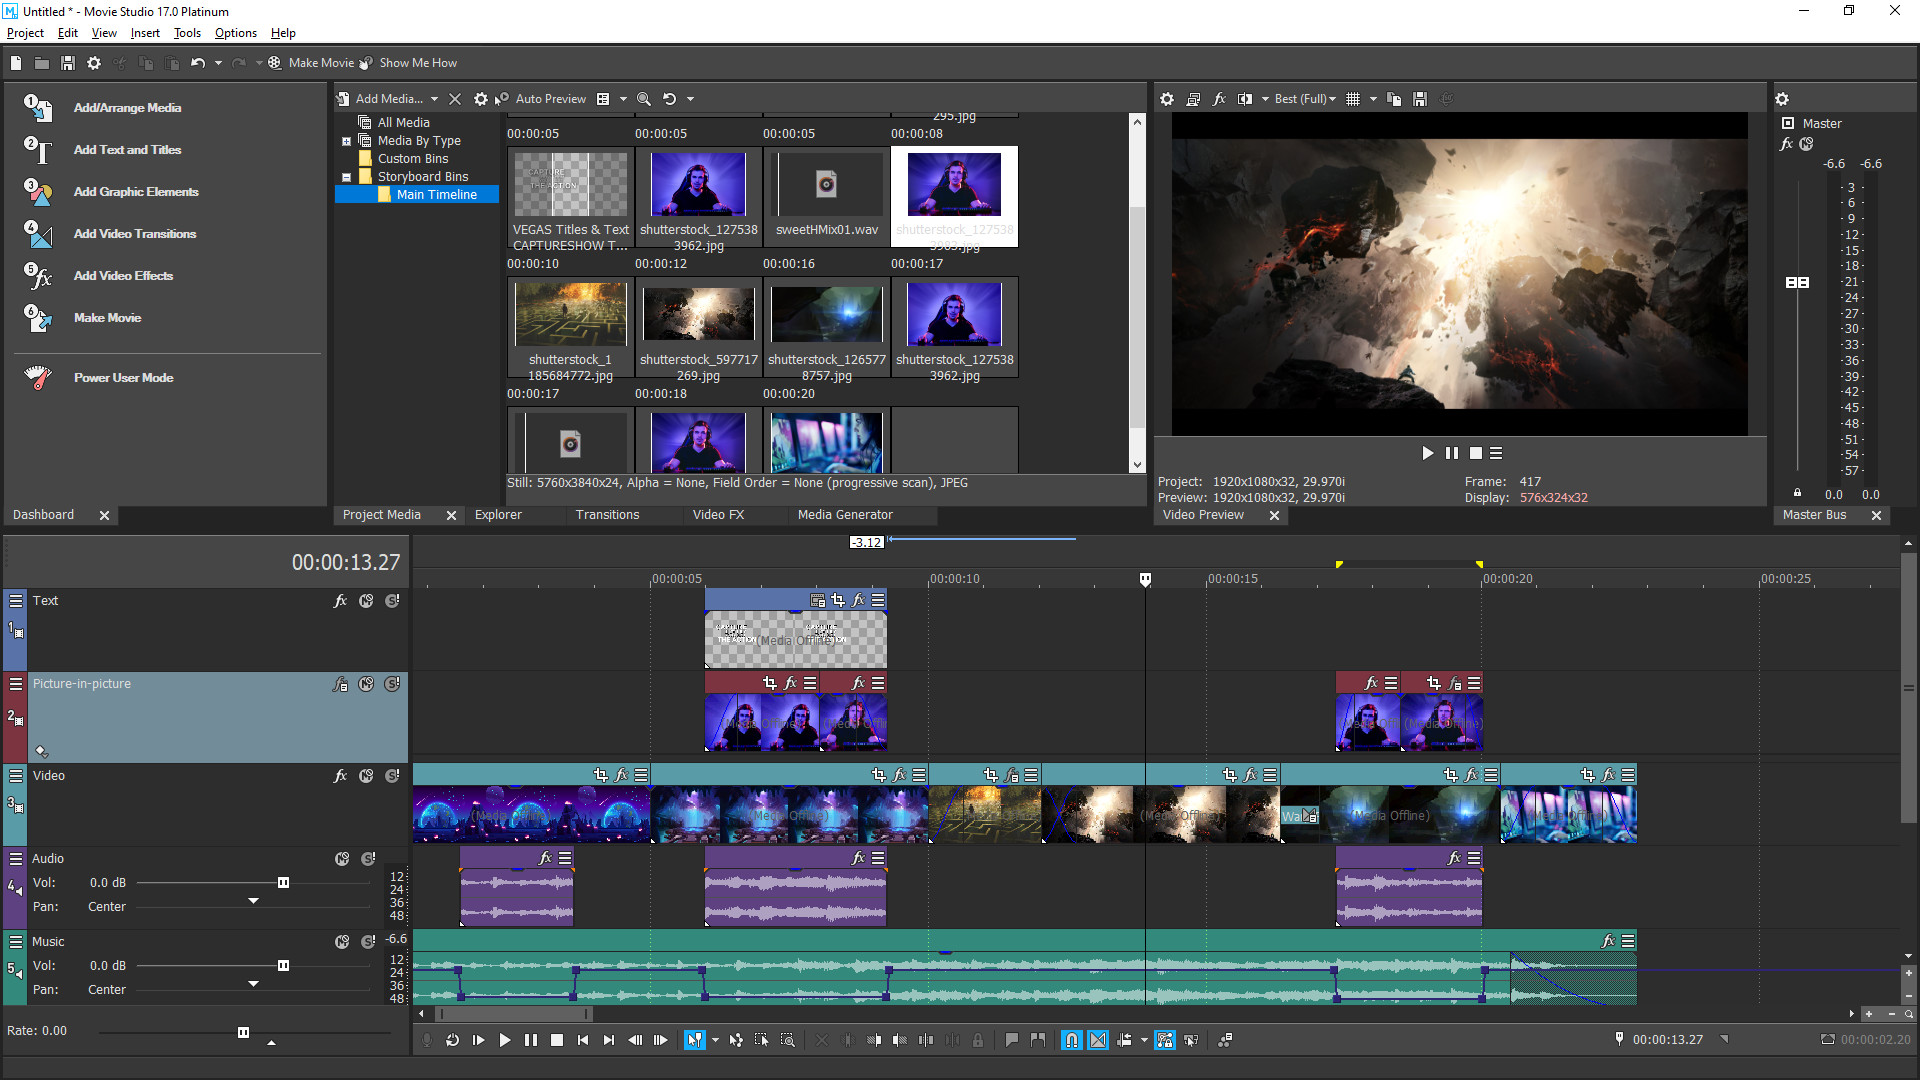Image resolution: width=1920 pixels, height=1080 pixels.
Task: Open Project Video FX on the Video track
Action: pyautogui.click(x=340, y=775)
